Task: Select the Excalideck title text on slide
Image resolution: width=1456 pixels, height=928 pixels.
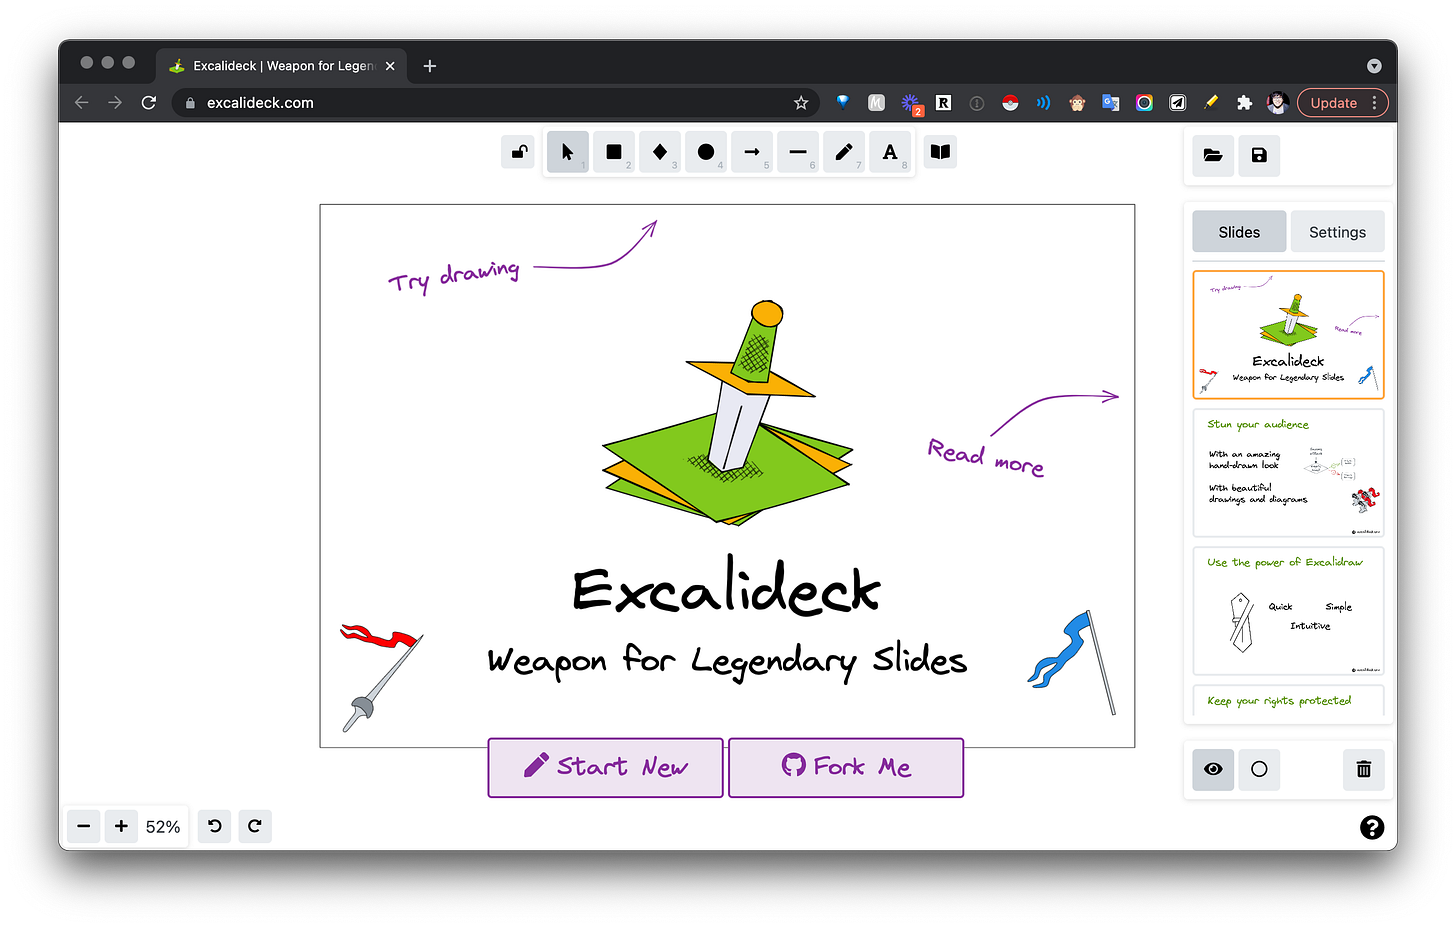Action: coord(726,586)
